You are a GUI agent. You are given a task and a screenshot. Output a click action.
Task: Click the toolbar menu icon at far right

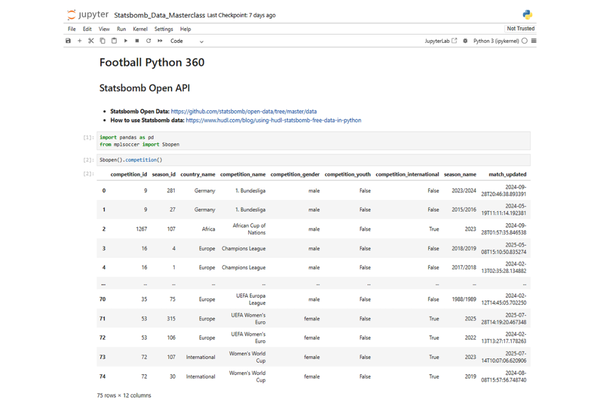click(534, 41)
